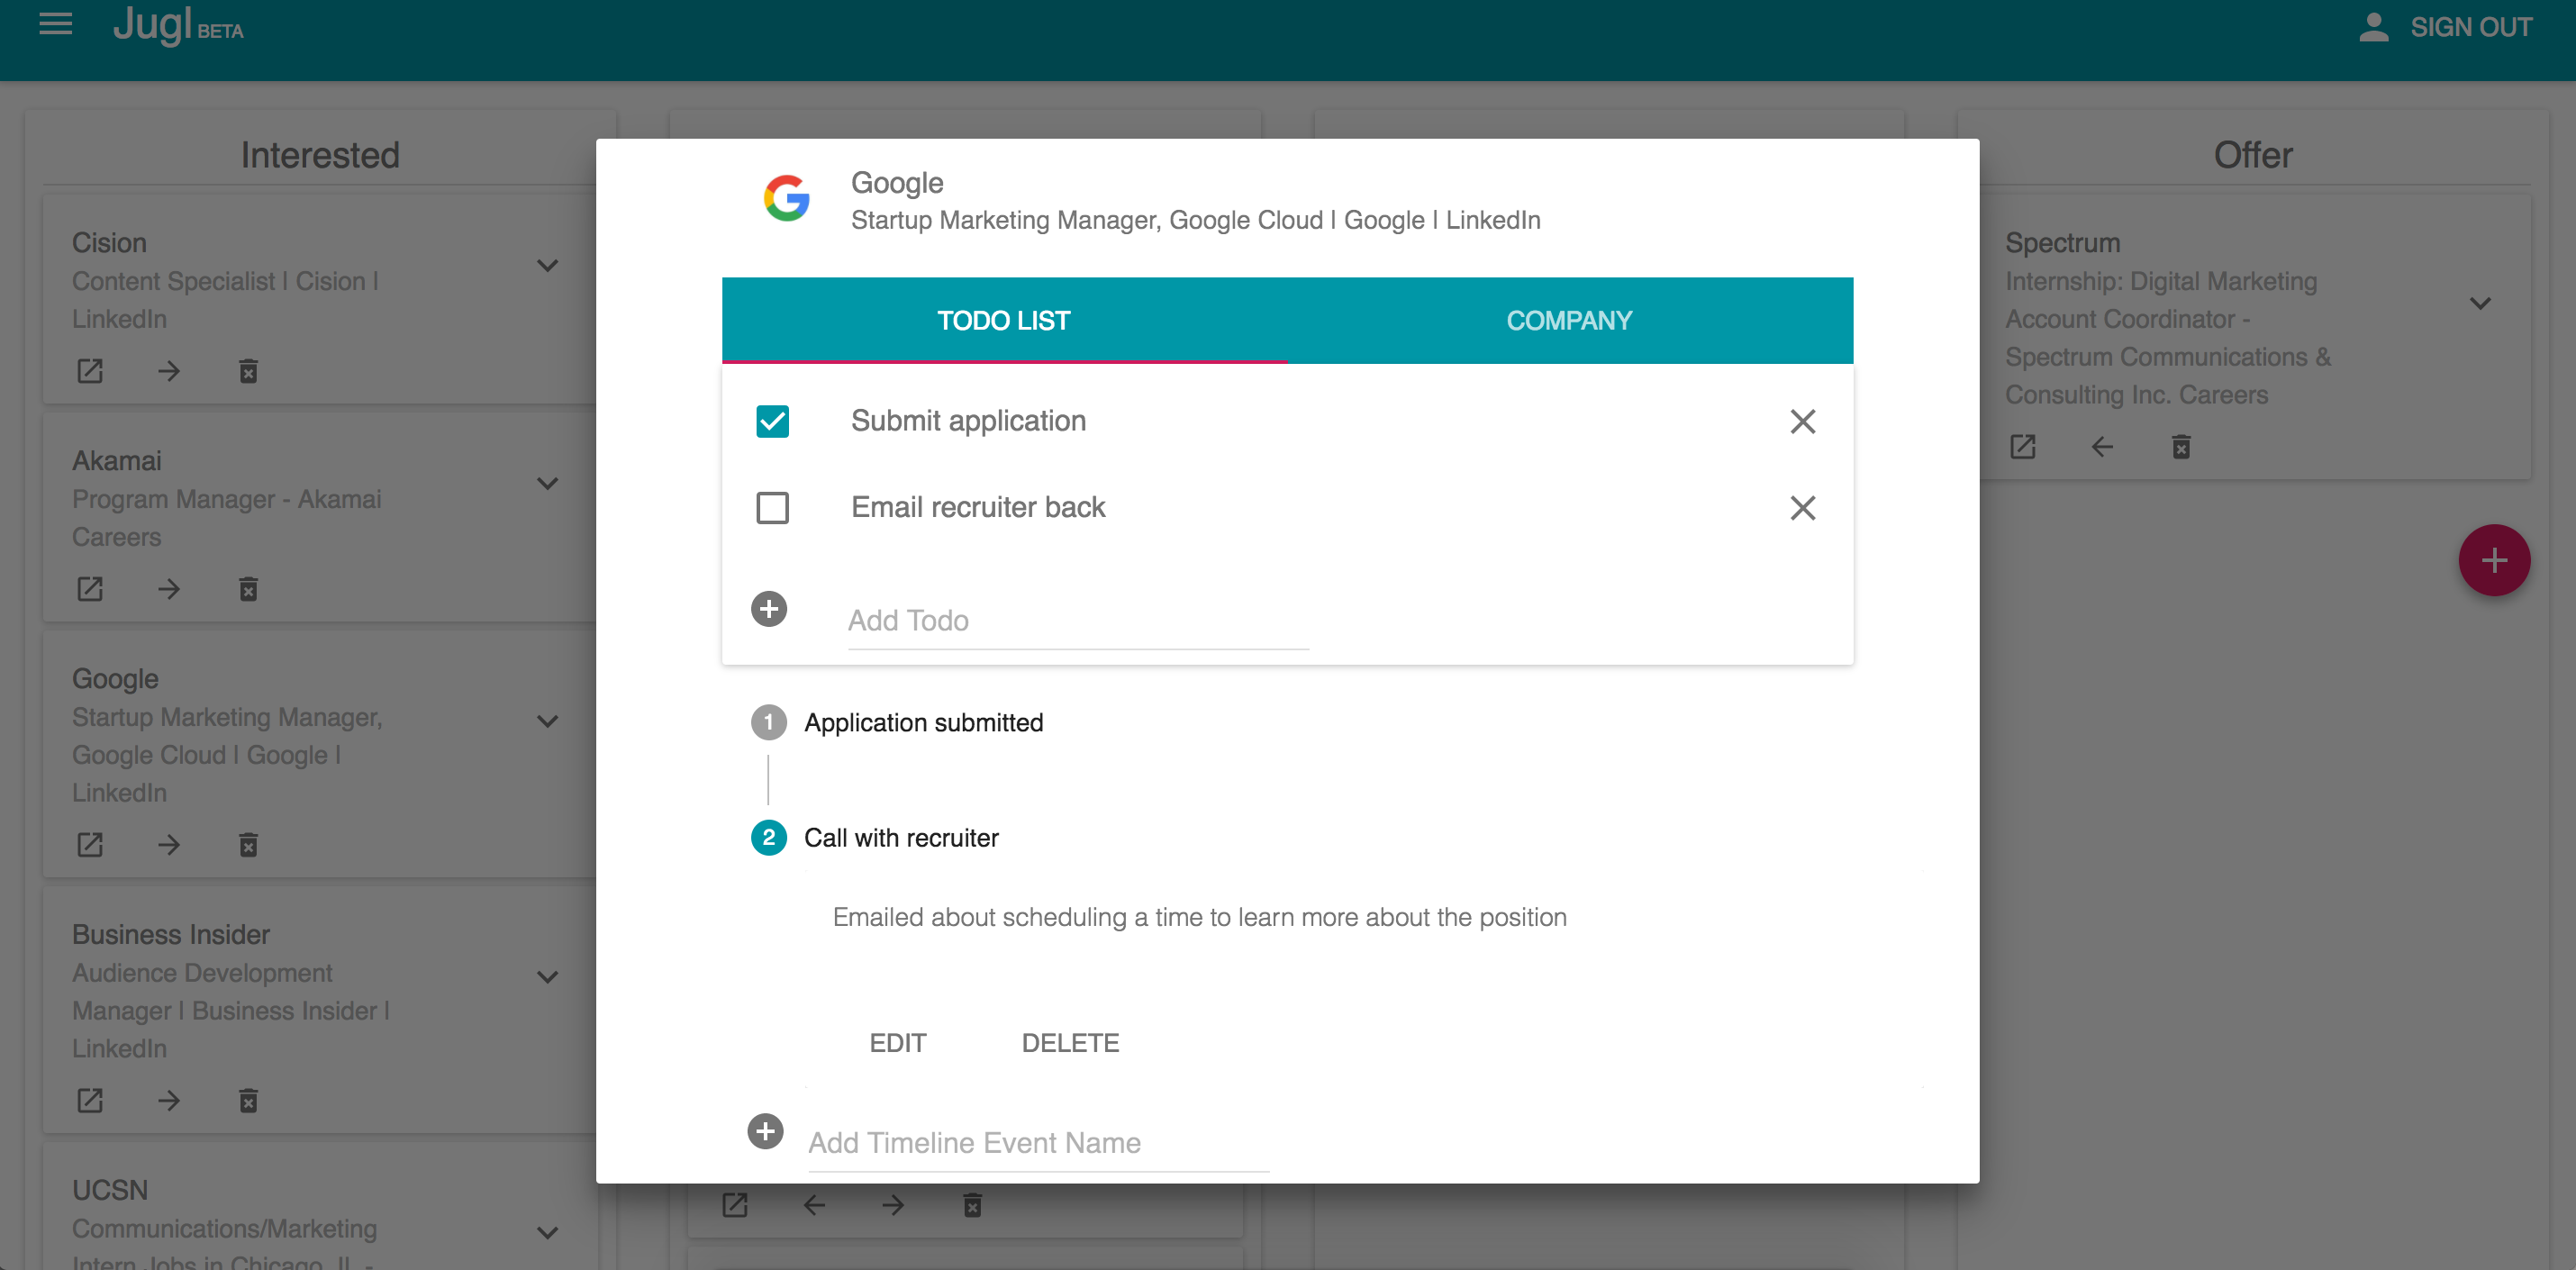2576x1270 pixels.
Task: Open the Cision job posting link
Action: click(x=90, y=371)
